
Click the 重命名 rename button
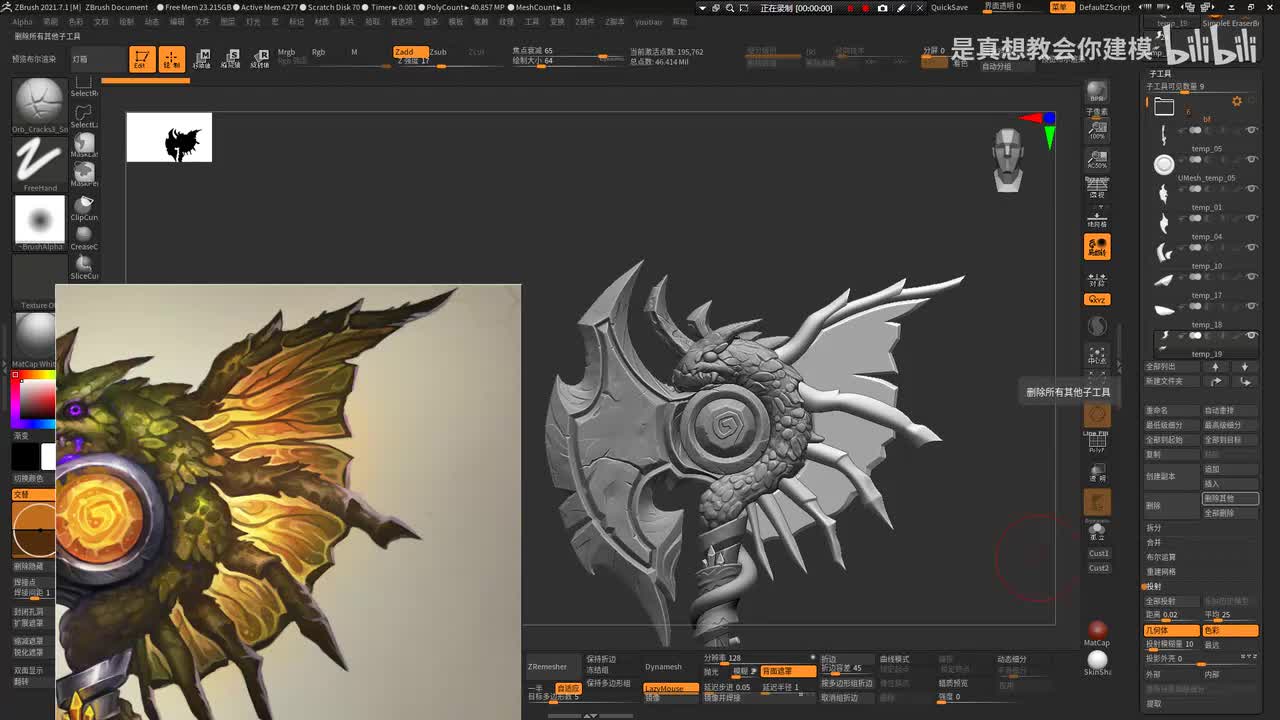[x=1171, y=411]
